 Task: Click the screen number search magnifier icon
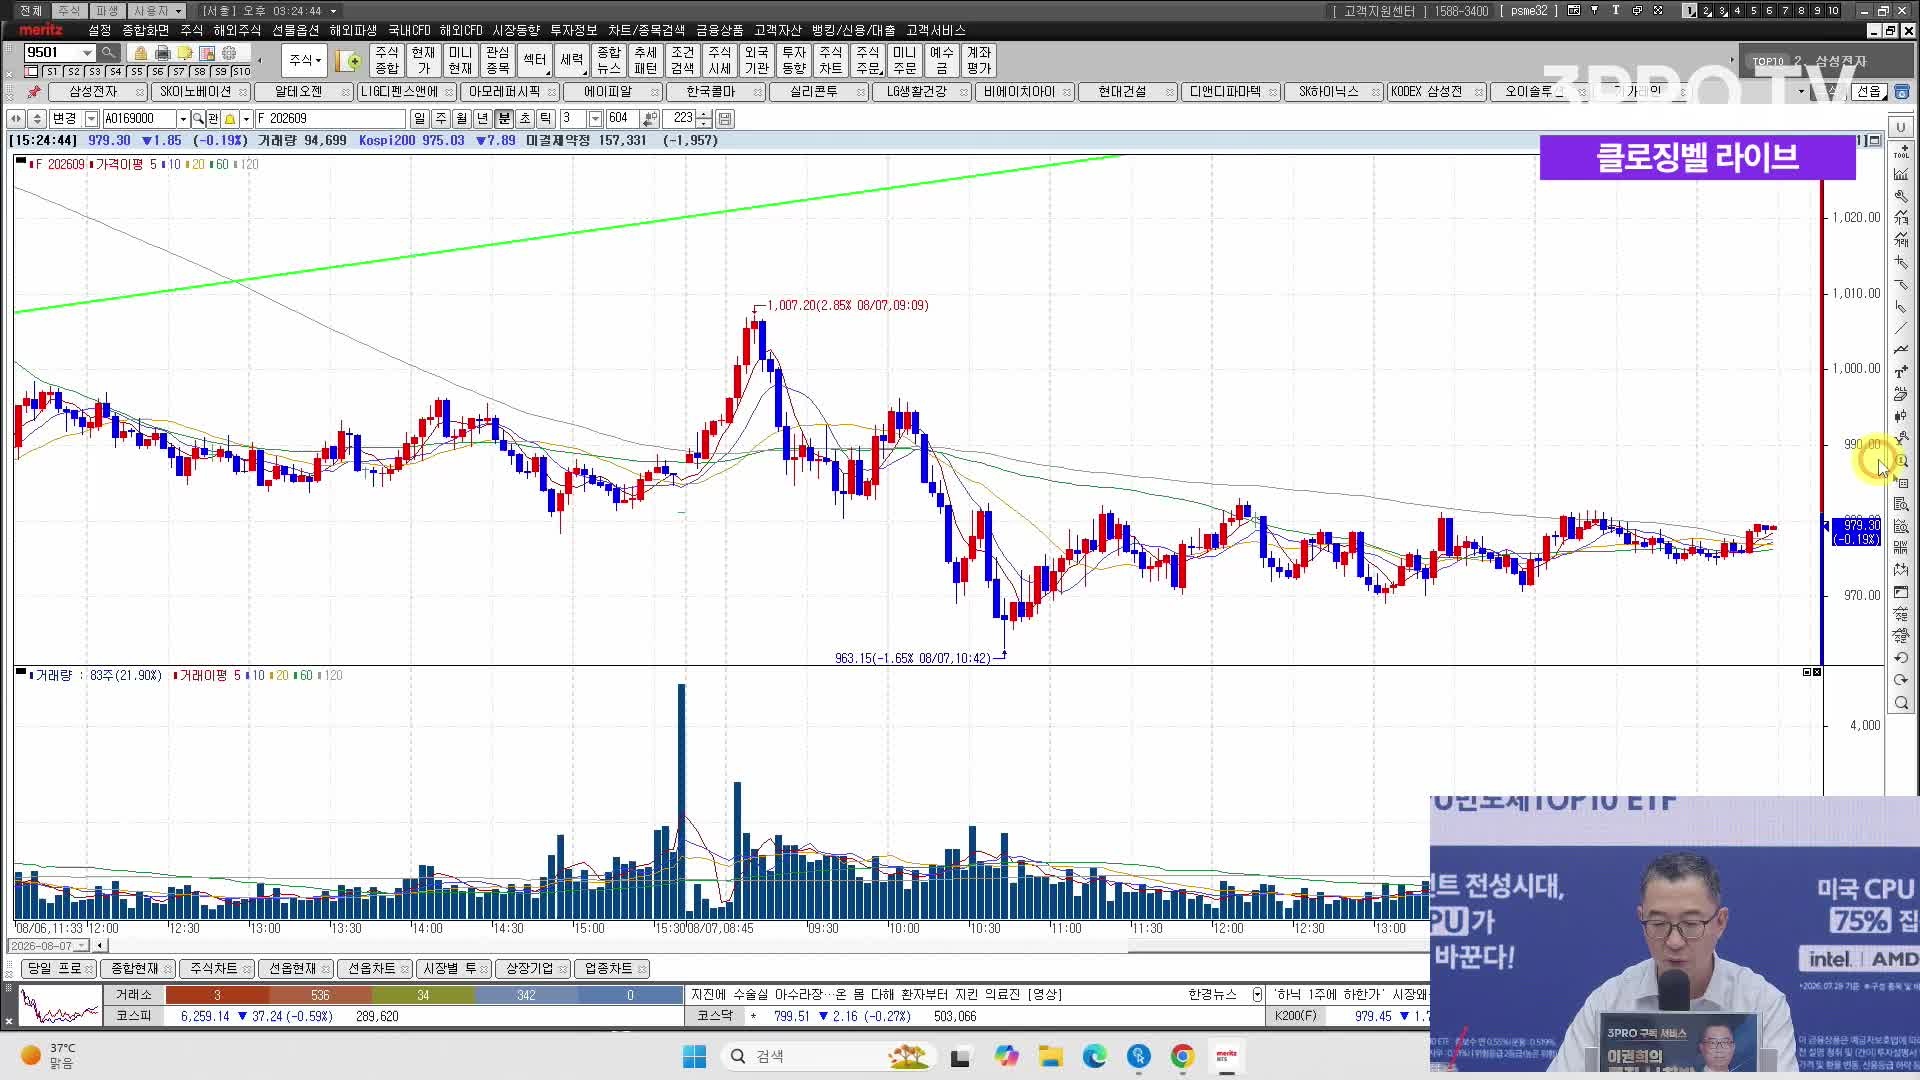109,52
